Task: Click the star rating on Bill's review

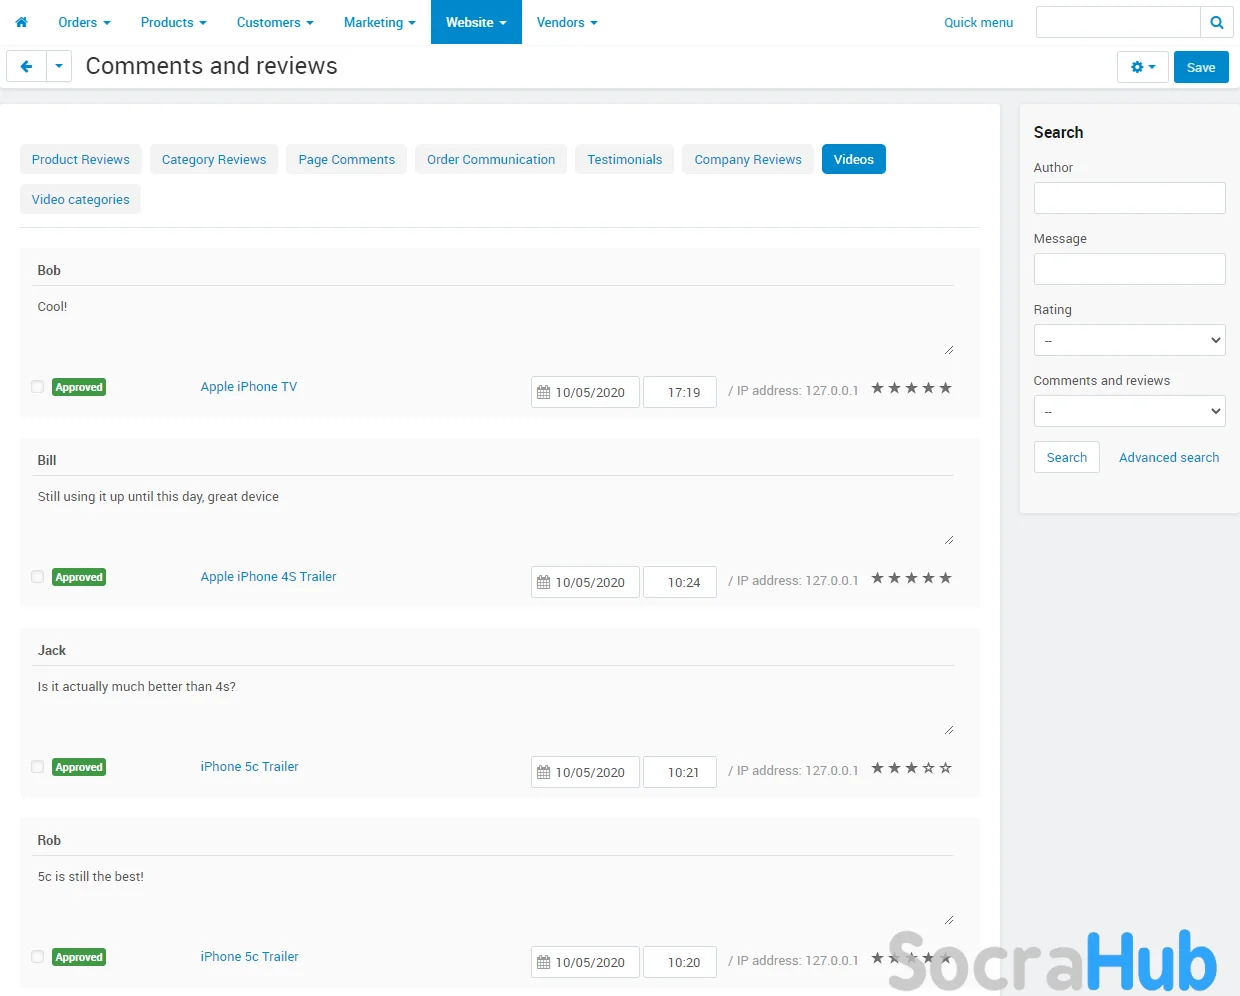Action: (911, 578)
